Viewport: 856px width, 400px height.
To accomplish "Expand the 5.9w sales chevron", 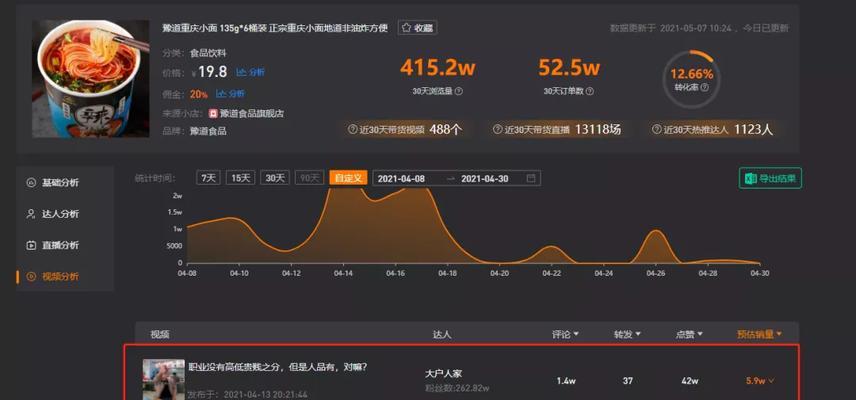I will point(771,381).
